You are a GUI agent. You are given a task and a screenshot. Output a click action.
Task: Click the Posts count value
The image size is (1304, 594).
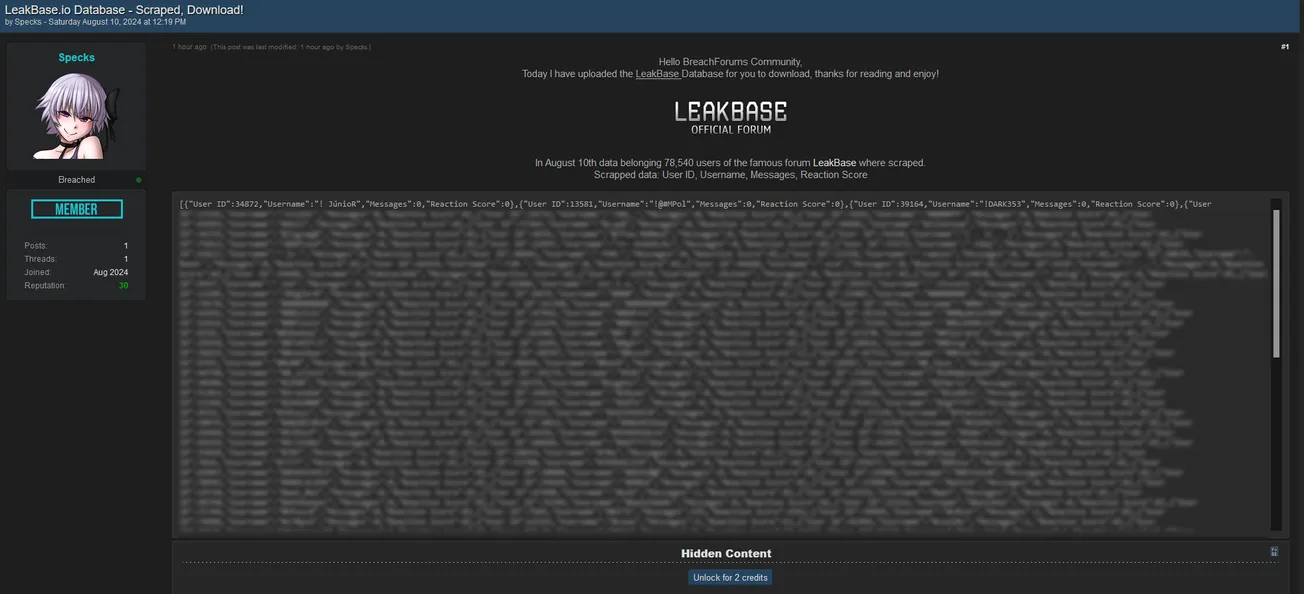(125, 246)
